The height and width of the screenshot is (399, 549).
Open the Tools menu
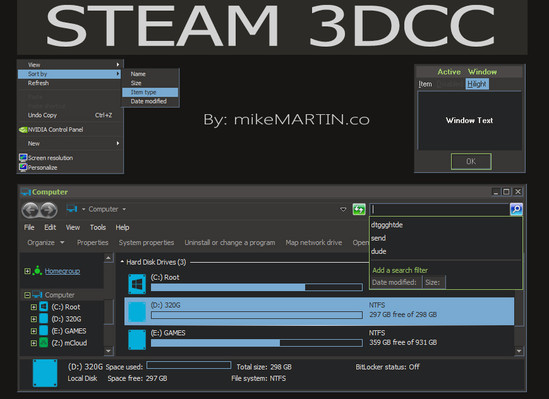coord(98,228)
